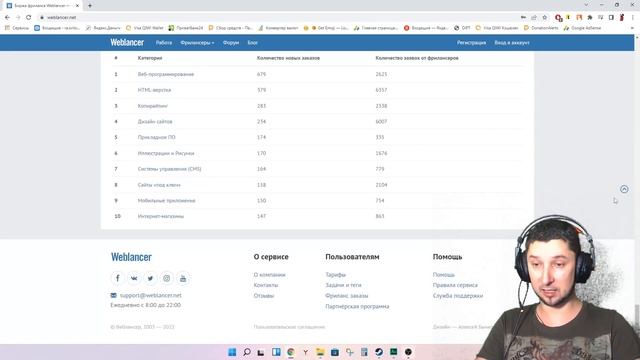640x360 pixels.
Task: Toggle the Chrome side panel icon
Action: 611,18
